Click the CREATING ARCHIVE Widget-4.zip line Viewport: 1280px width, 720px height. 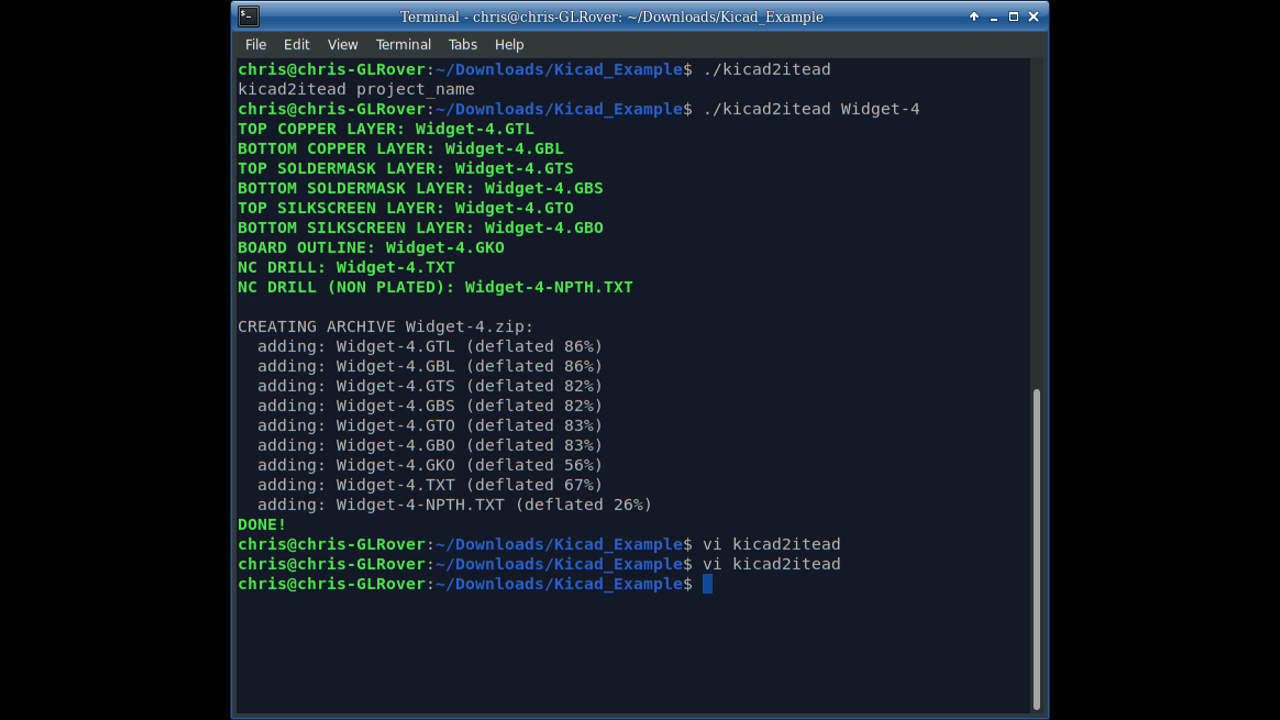tap(384, 326)
